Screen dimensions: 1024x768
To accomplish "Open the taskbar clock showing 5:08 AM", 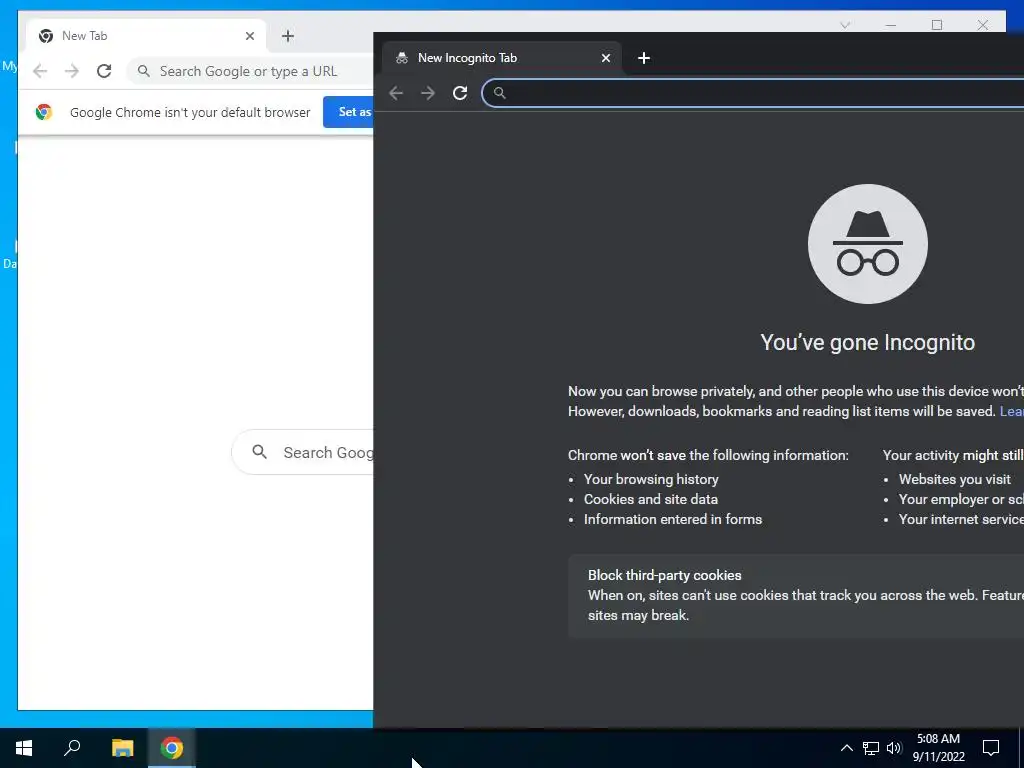I will (938, 748).
